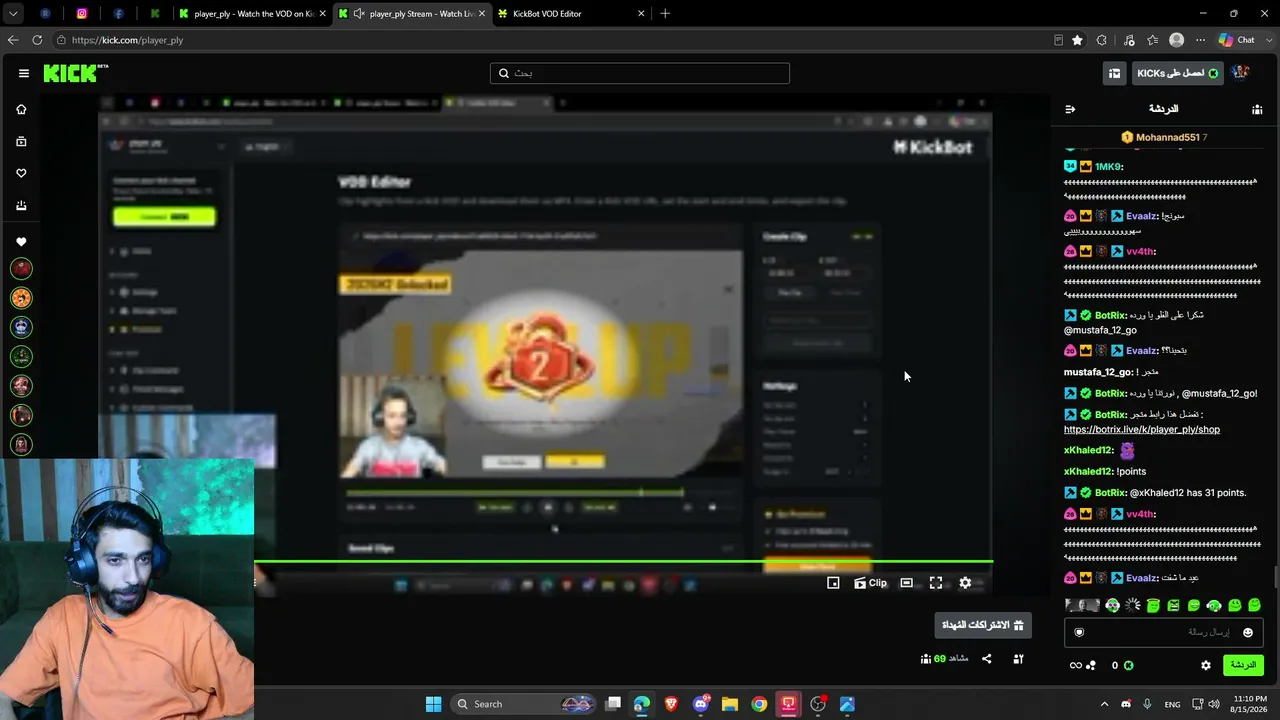Open Brave browser from the taskbar
The width and height of the screenshot is (1280, 720).
(x=671, y=704)
